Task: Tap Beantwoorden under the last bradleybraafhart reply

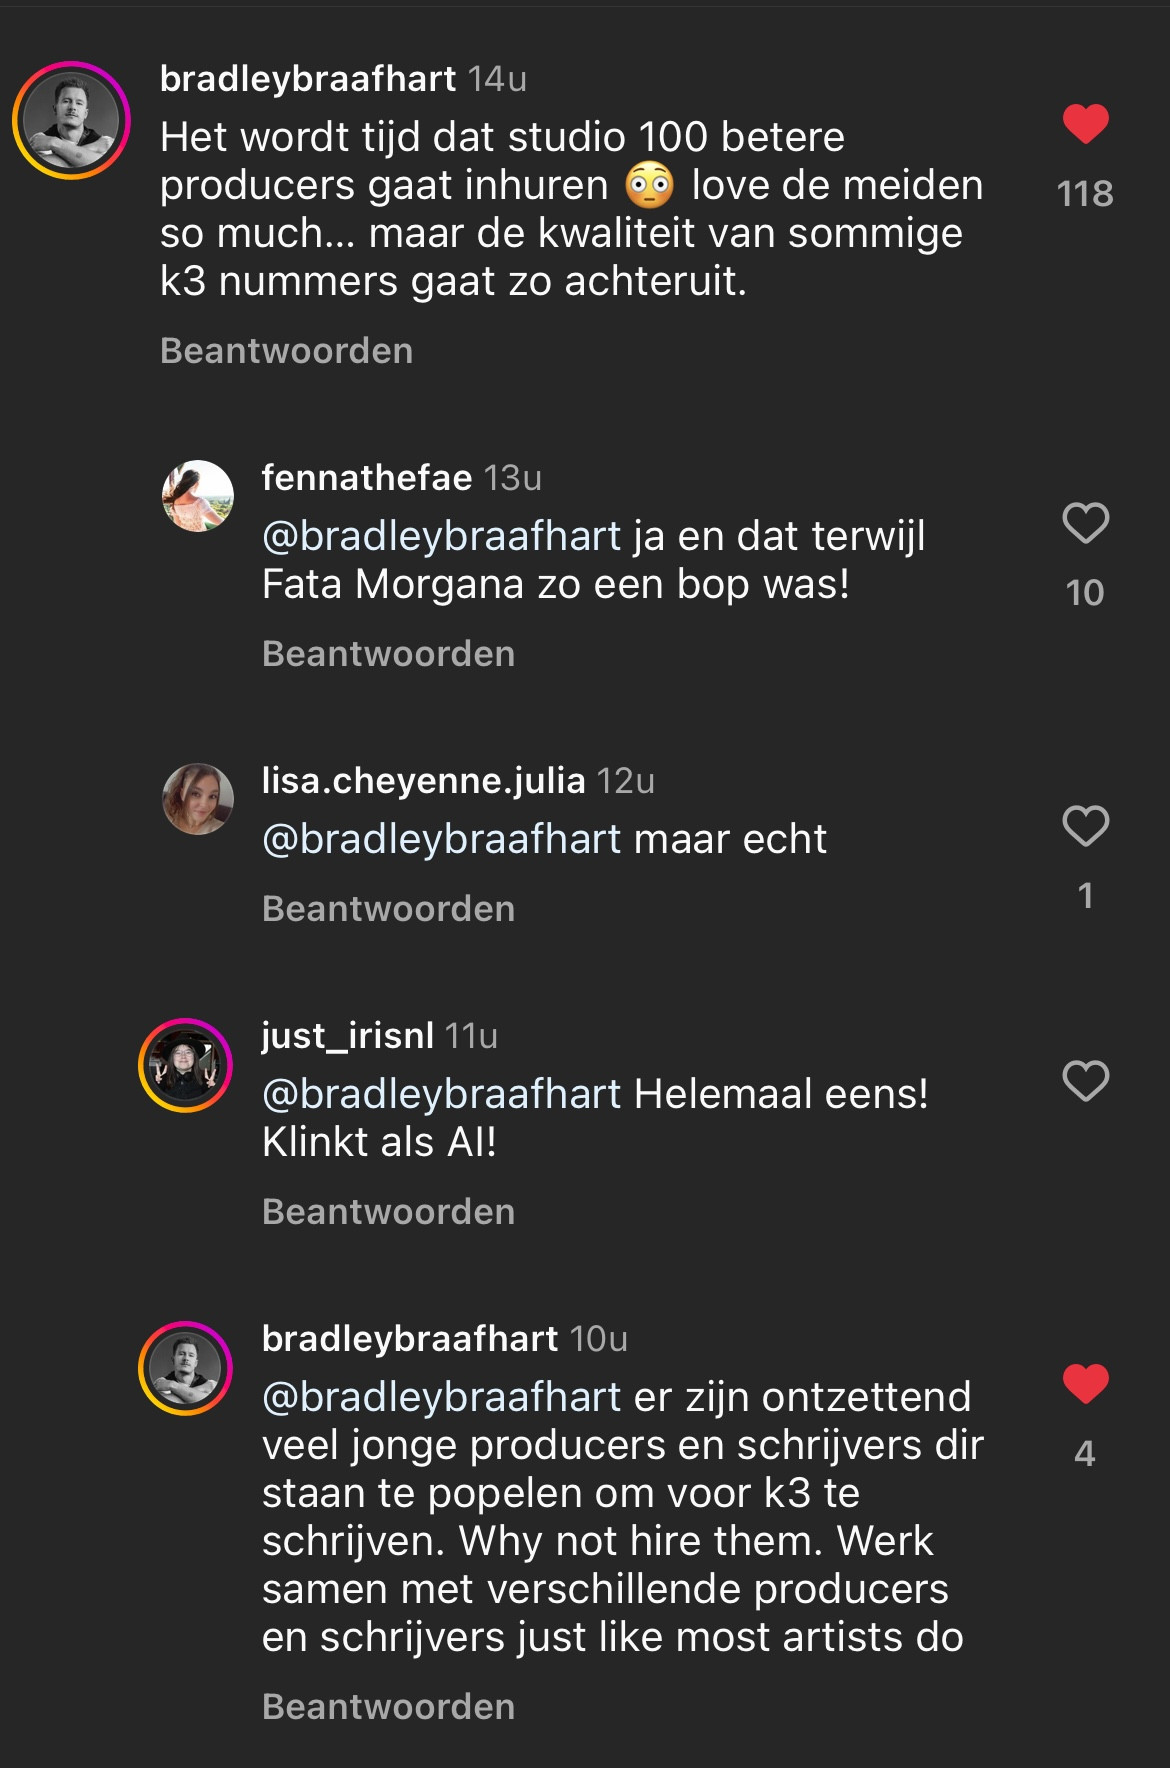Action: click(388, 1707)
